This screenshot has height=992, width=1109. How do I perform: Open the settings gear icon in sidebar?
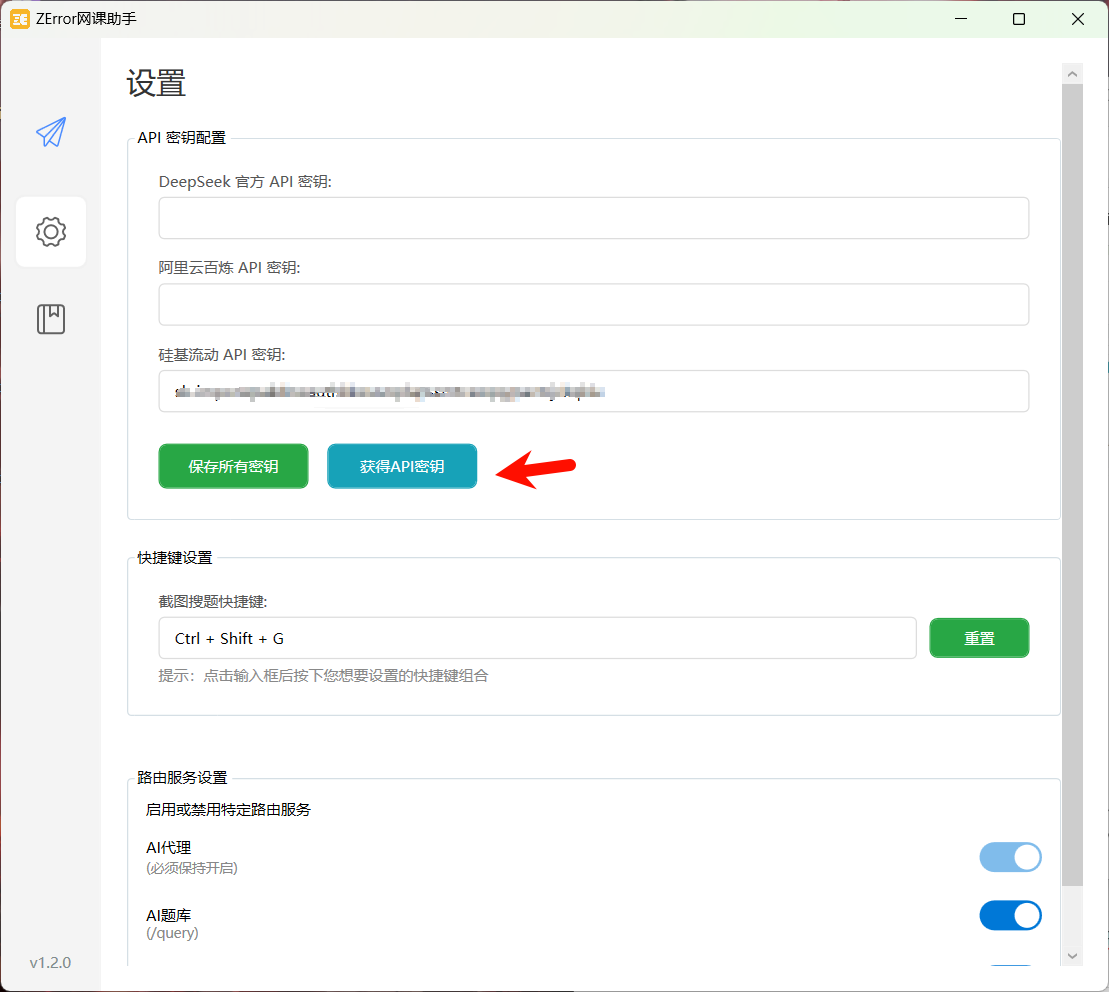click(x=50, y=231)
